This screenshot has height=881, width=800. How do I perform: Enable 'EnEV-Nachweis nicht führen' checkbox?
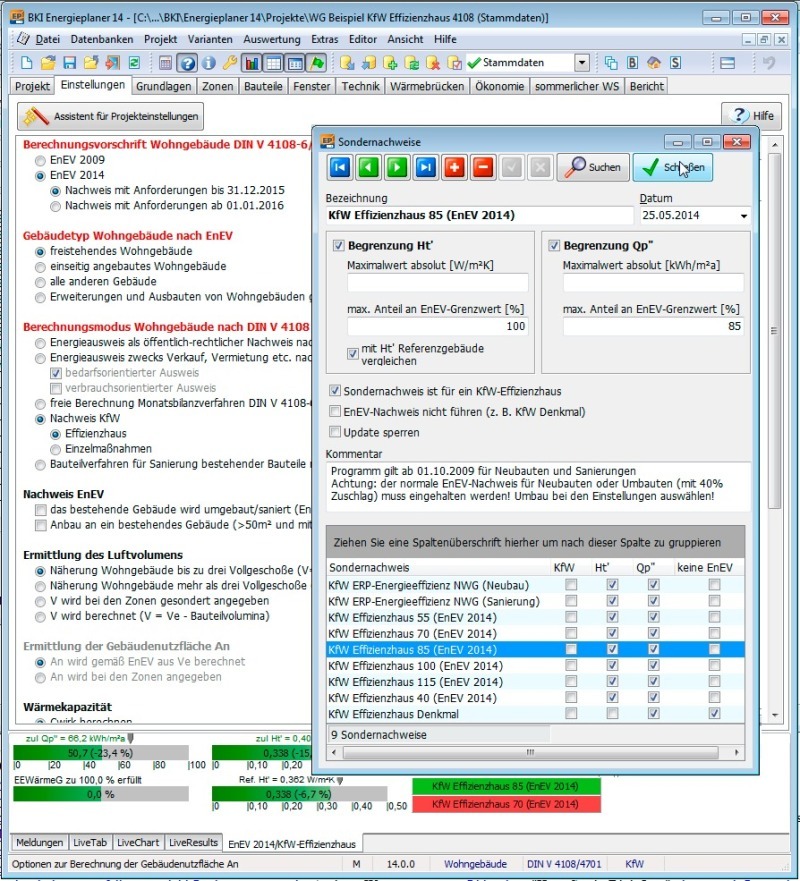pyautogui.click(x=335, y=411)
